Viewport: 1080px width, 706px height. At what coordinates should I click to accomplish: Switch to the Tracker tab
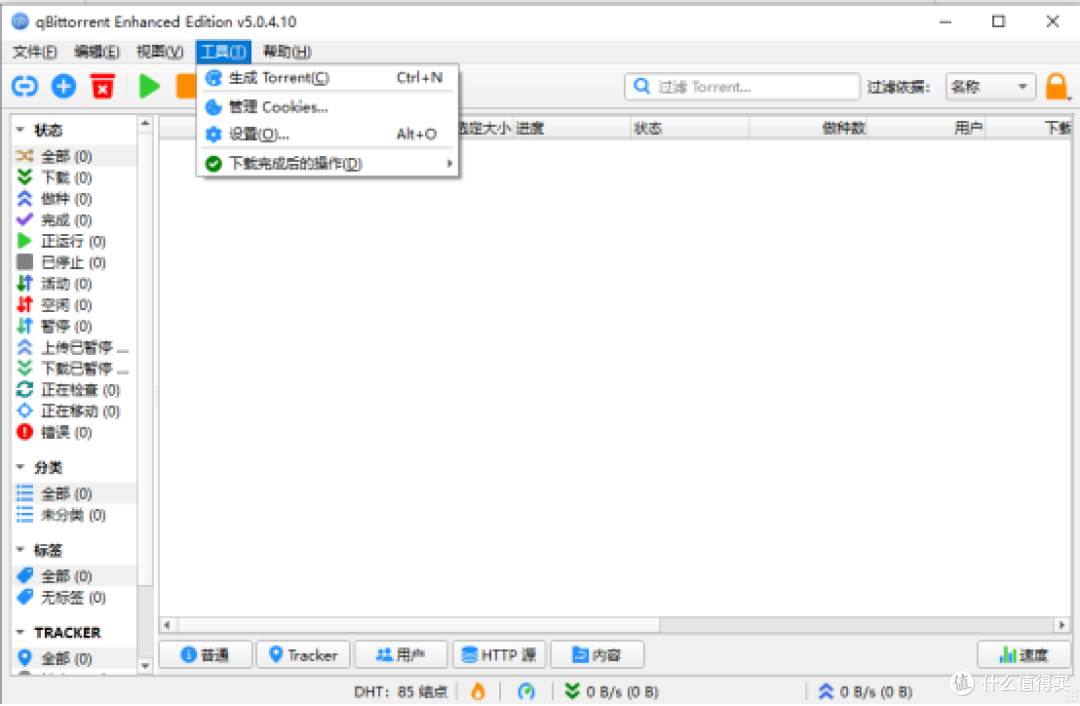(303, 654)
